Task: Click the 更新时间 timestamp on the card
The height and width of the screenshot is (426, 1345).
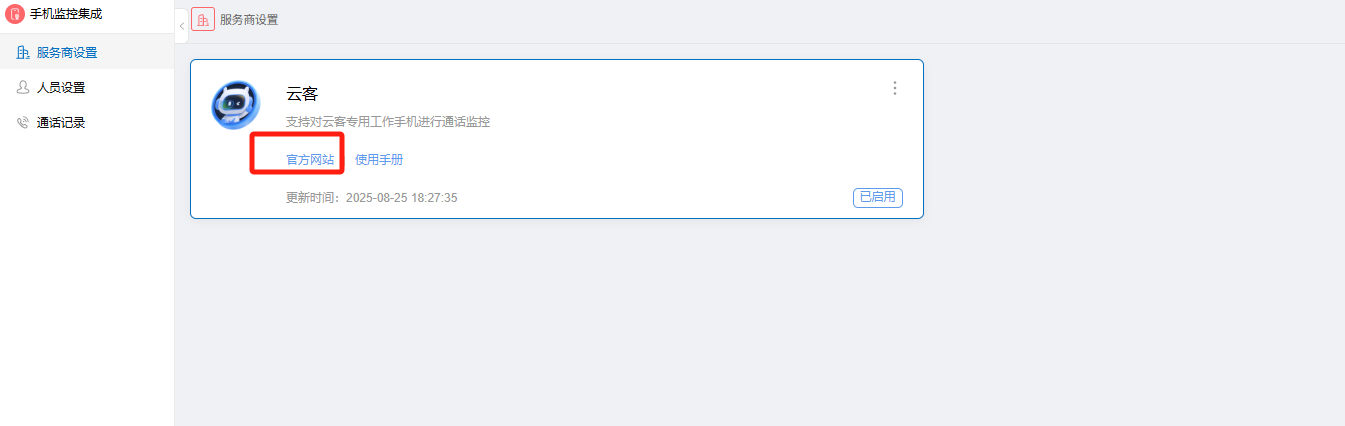Action: click(372, 198)
